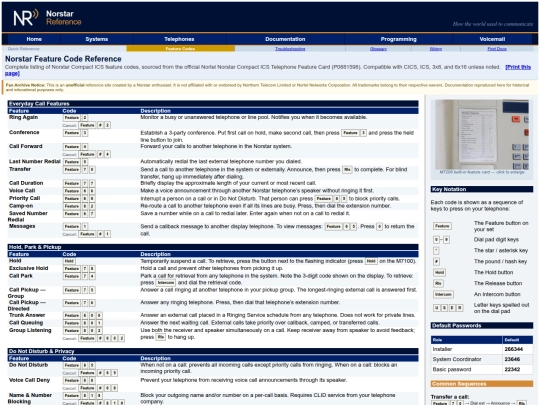Image resolution: width=540 pixels, height=405 pixels.
Task: Click the System Coordinator password value 23646
Action: point(512,359)
